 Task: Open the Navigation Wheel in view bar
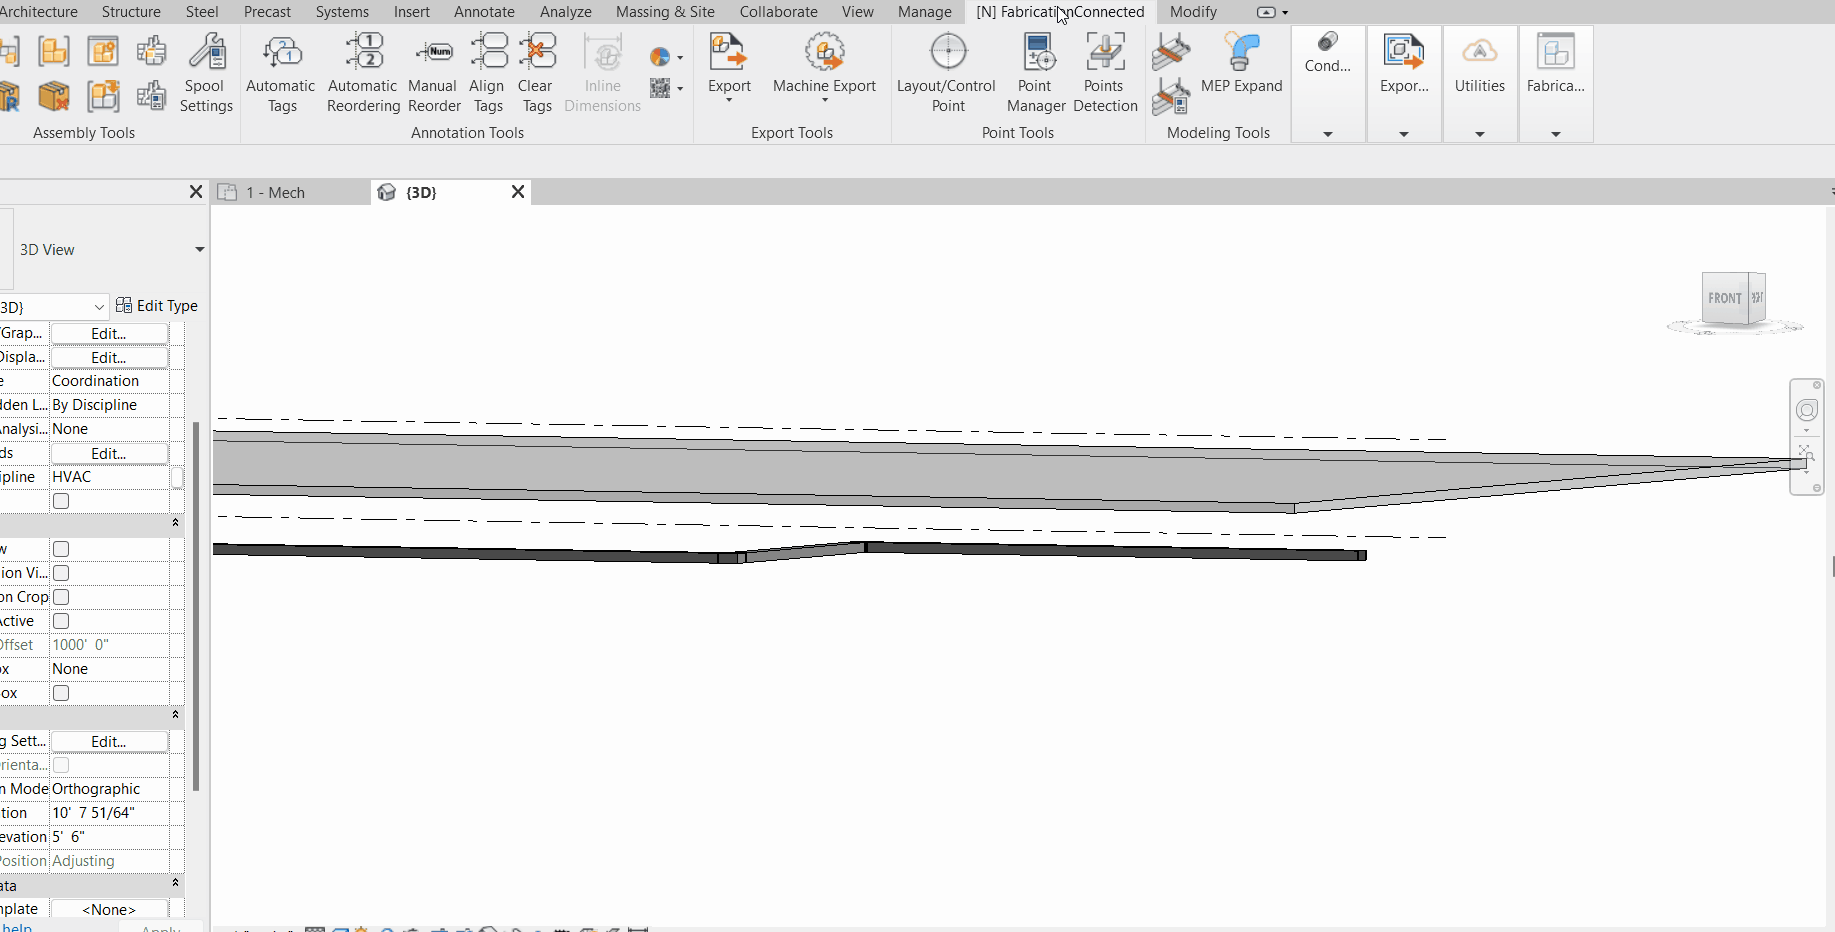click(x=1806, y=410)
